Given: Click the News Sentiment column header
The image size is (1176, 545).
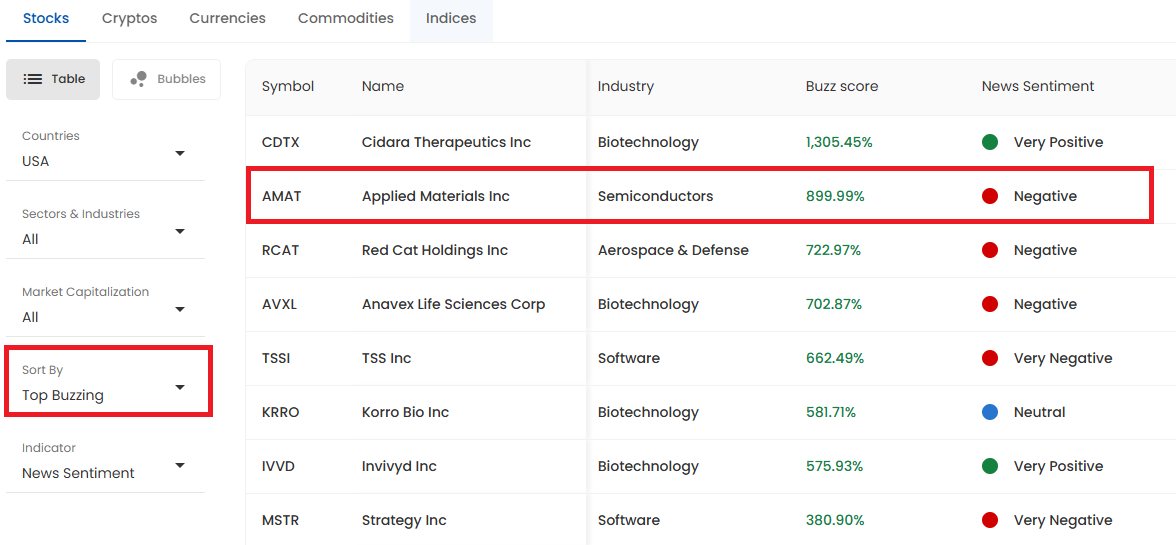Looking at the screenshot, I should tap(1038, 86).
